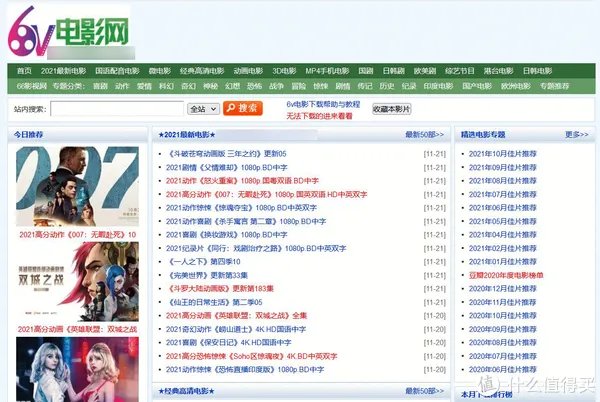
Task: Open 2020年12月佳片推荐 topic
Action: [x=503, y=288]
